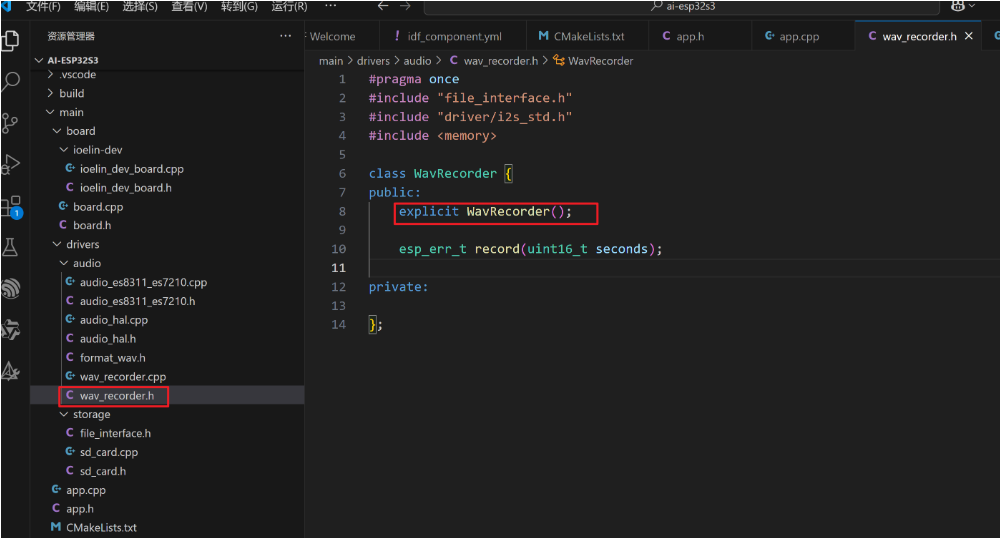Click the ai-esp32s3 command search box
Viewport: 1000px width, 538px height.
681,6
